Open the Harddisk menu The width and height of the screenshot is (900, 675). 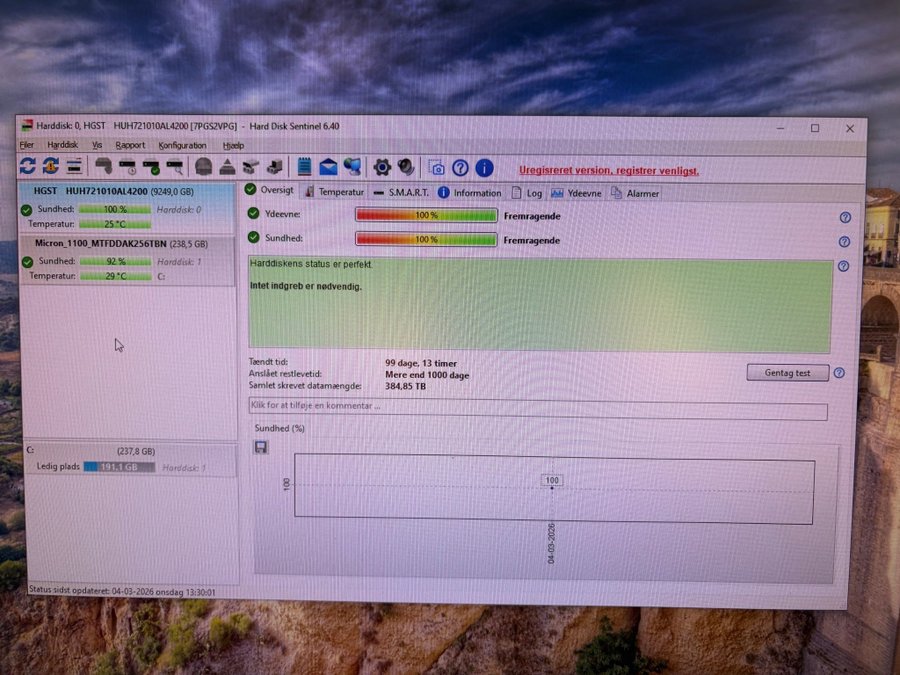tap(63, 145)
